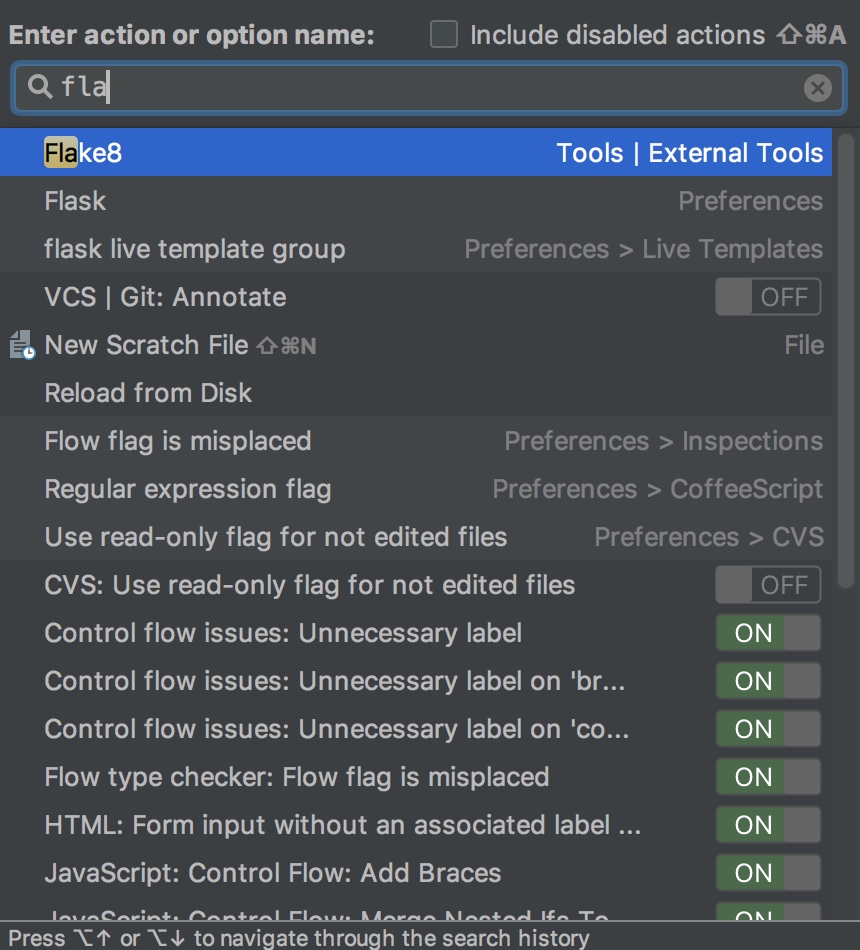Click the New Scratch File icon
Viewport: 860px width, 950px height.
point(22,346)
